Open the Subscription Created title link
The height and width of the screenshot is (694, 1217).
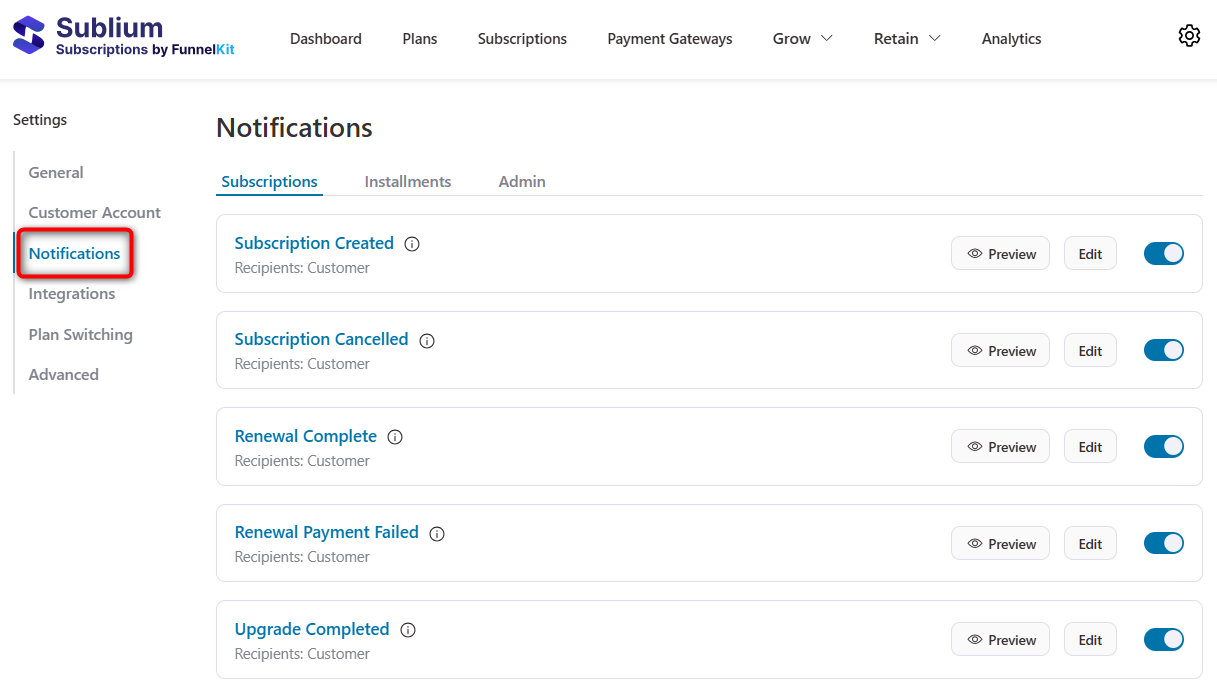pyautogui.click(x=314, y=243)
